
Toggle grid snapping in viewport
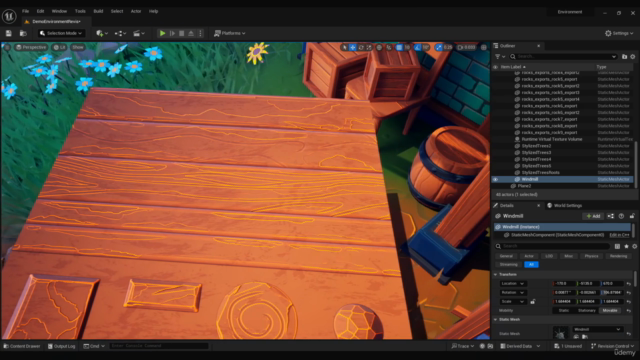click(399, 47)
